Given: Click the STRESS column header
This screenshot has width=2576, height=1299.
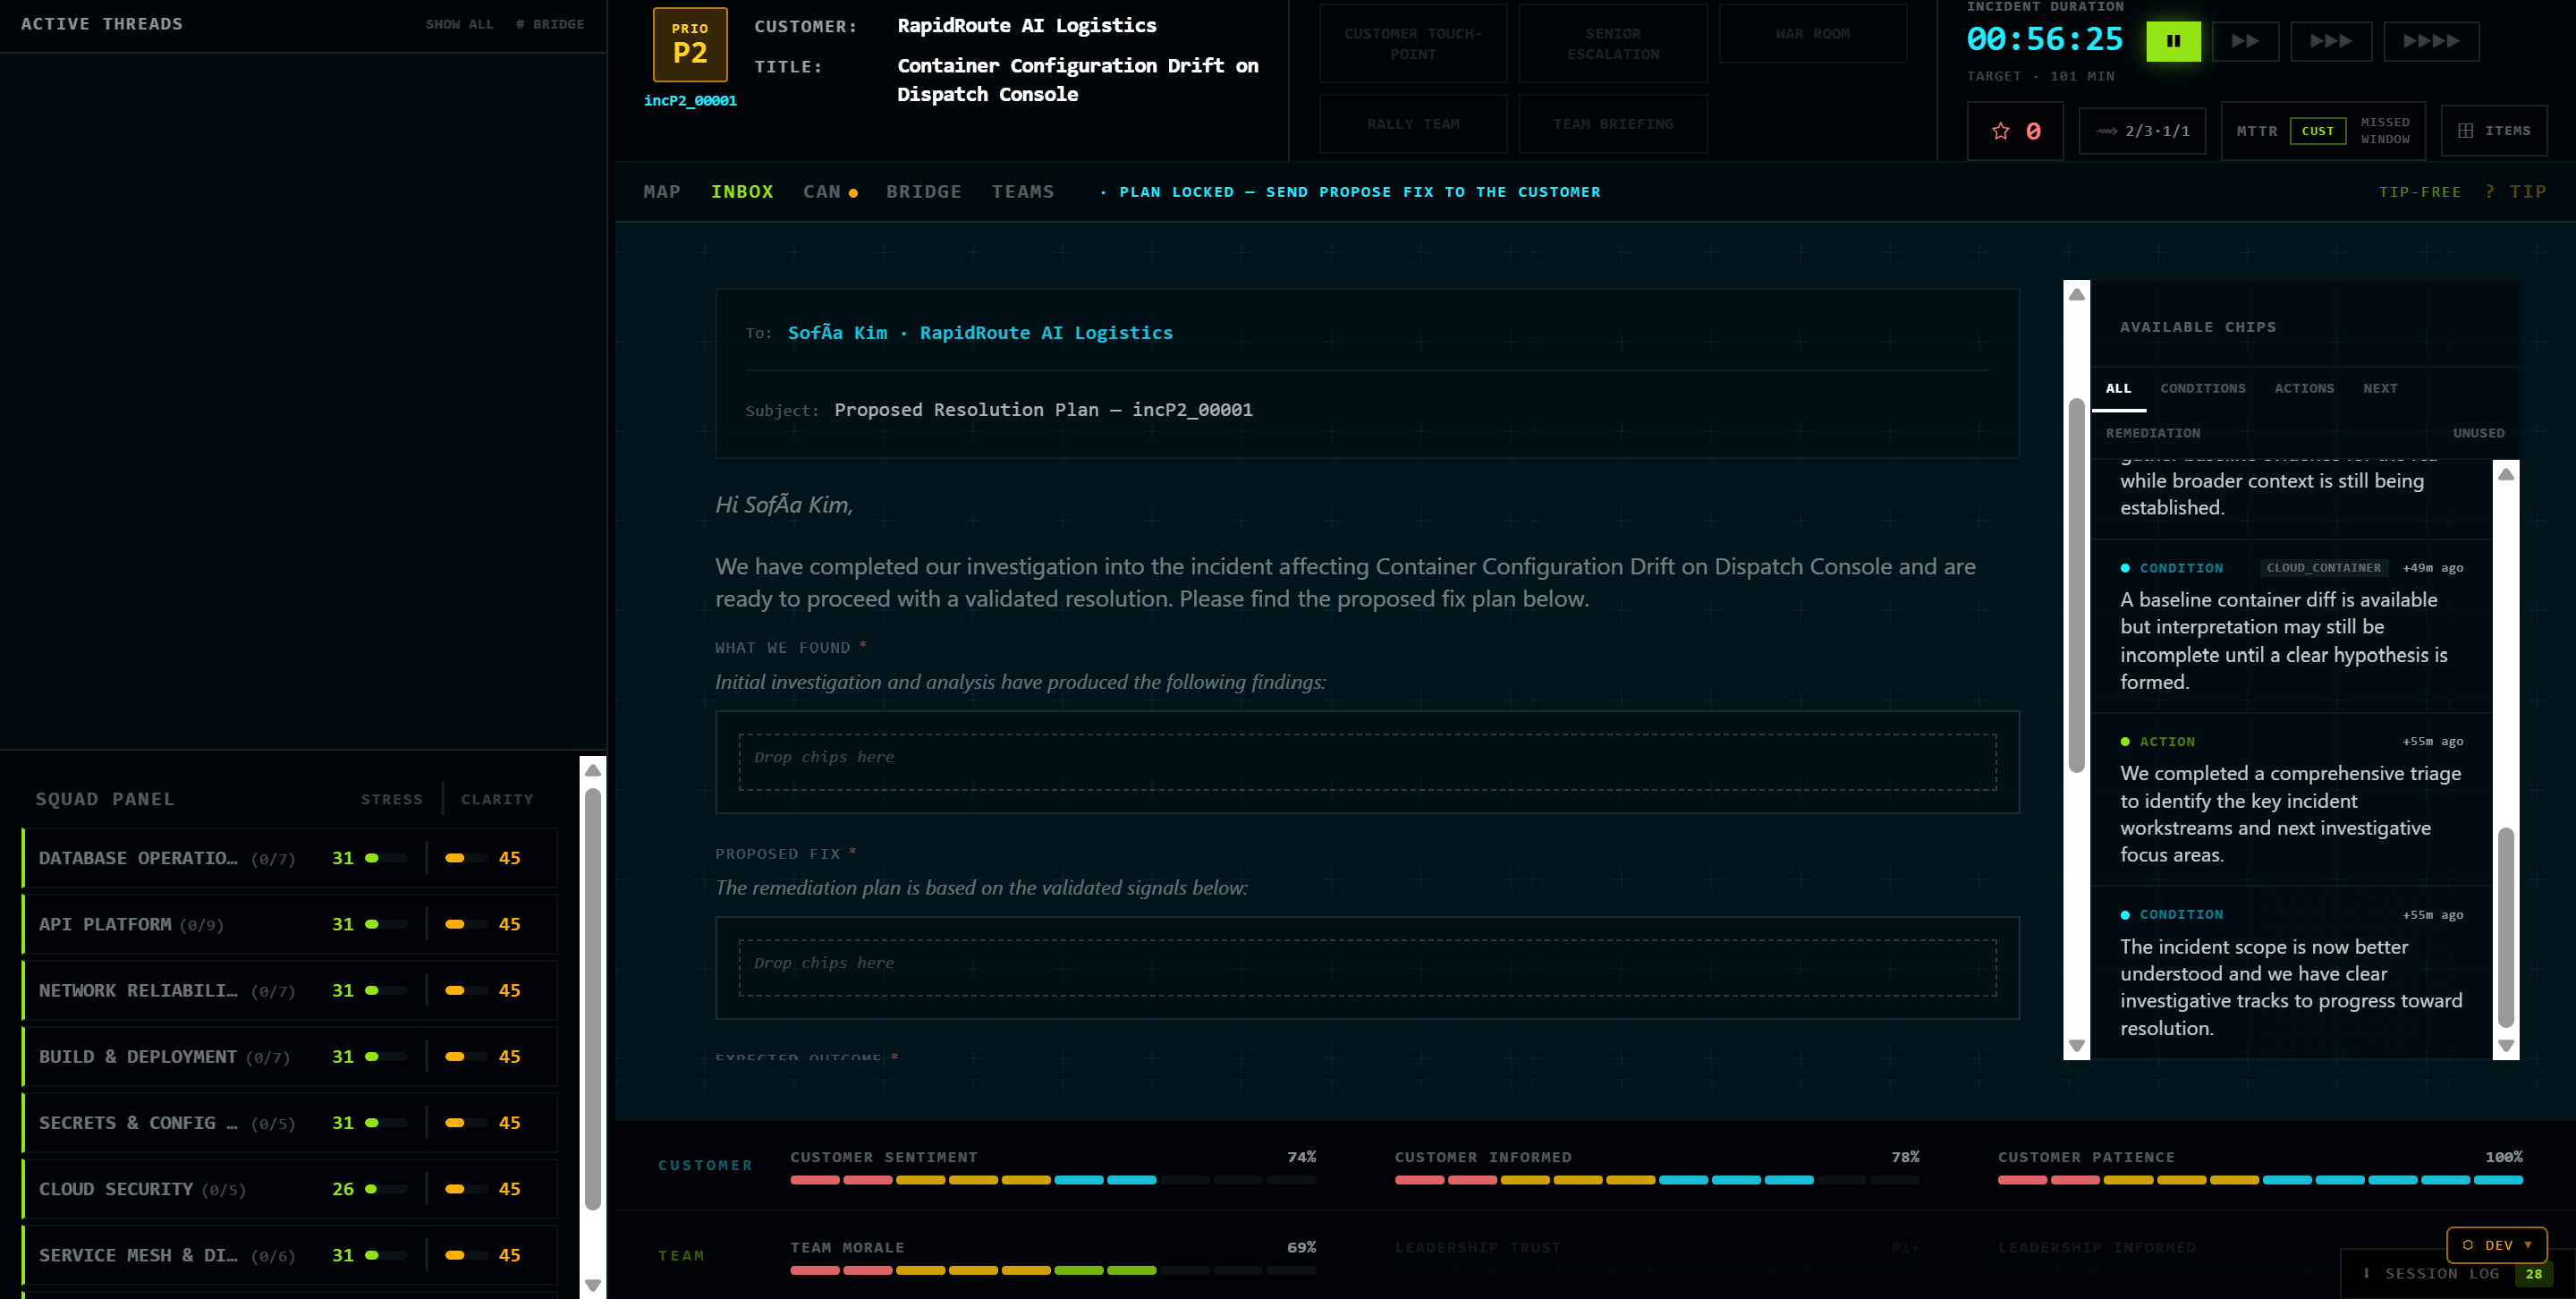Looking at the screenshot, I should (x=391, y=799).
